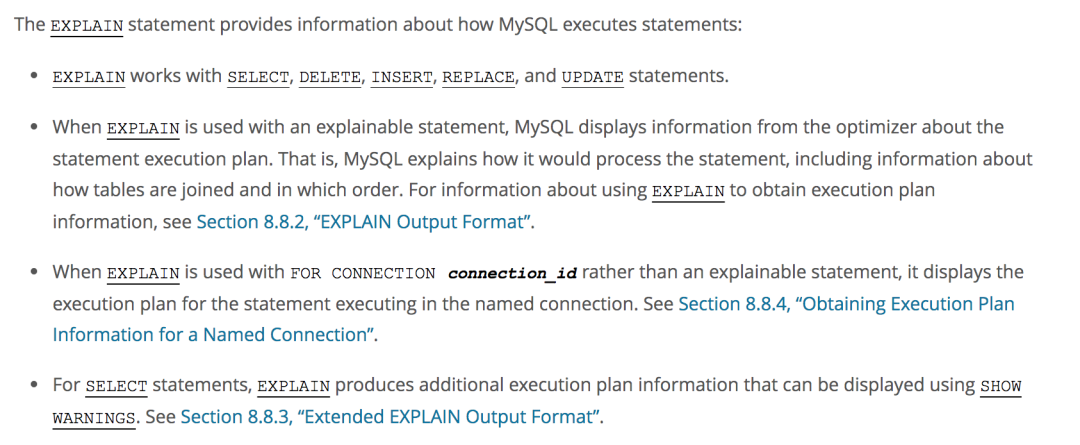Click the italic connection_id placeholder text
This screenshot has height=445, width=1080.
pyautogui.click(x=512, y=273)
